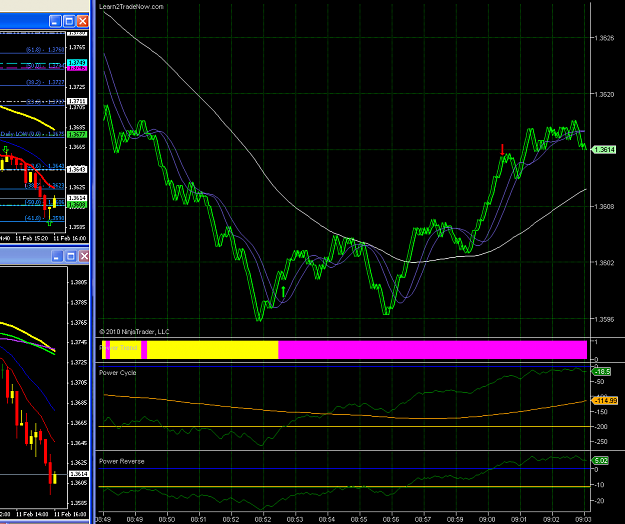Screen dimensions: 625x524
Task: Click the green down arrow in upper-left chart
Action: 6,151
